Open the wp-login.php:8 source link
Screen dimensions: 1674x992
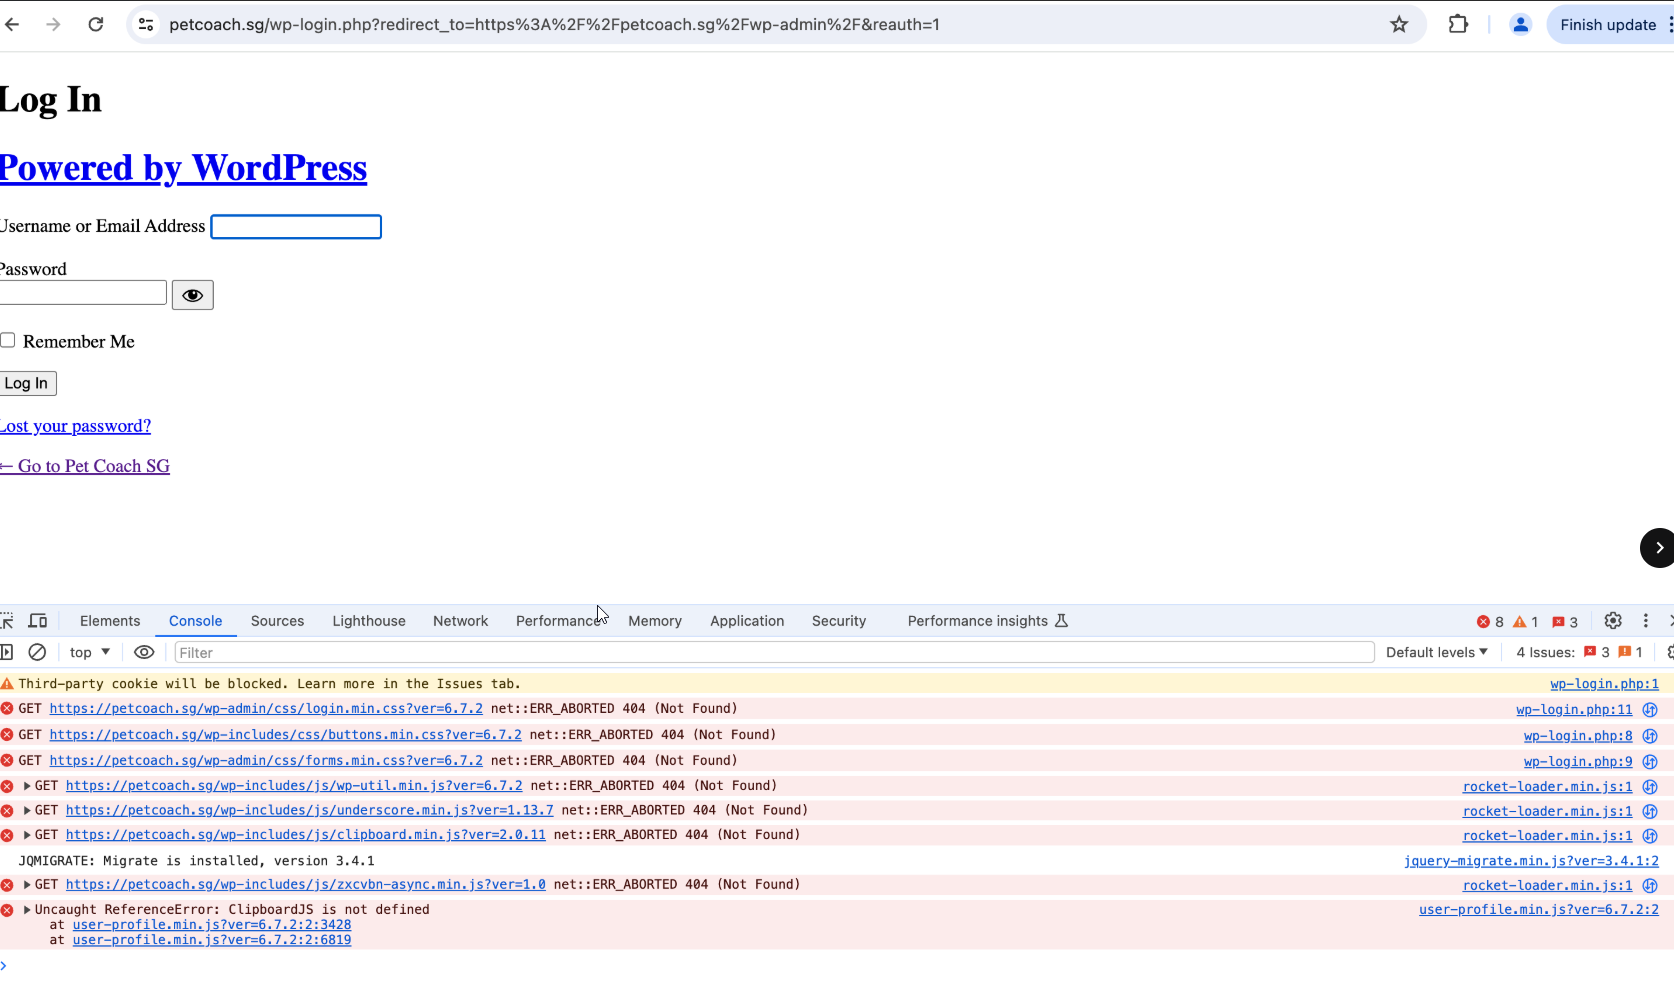tap(1578, 736)
